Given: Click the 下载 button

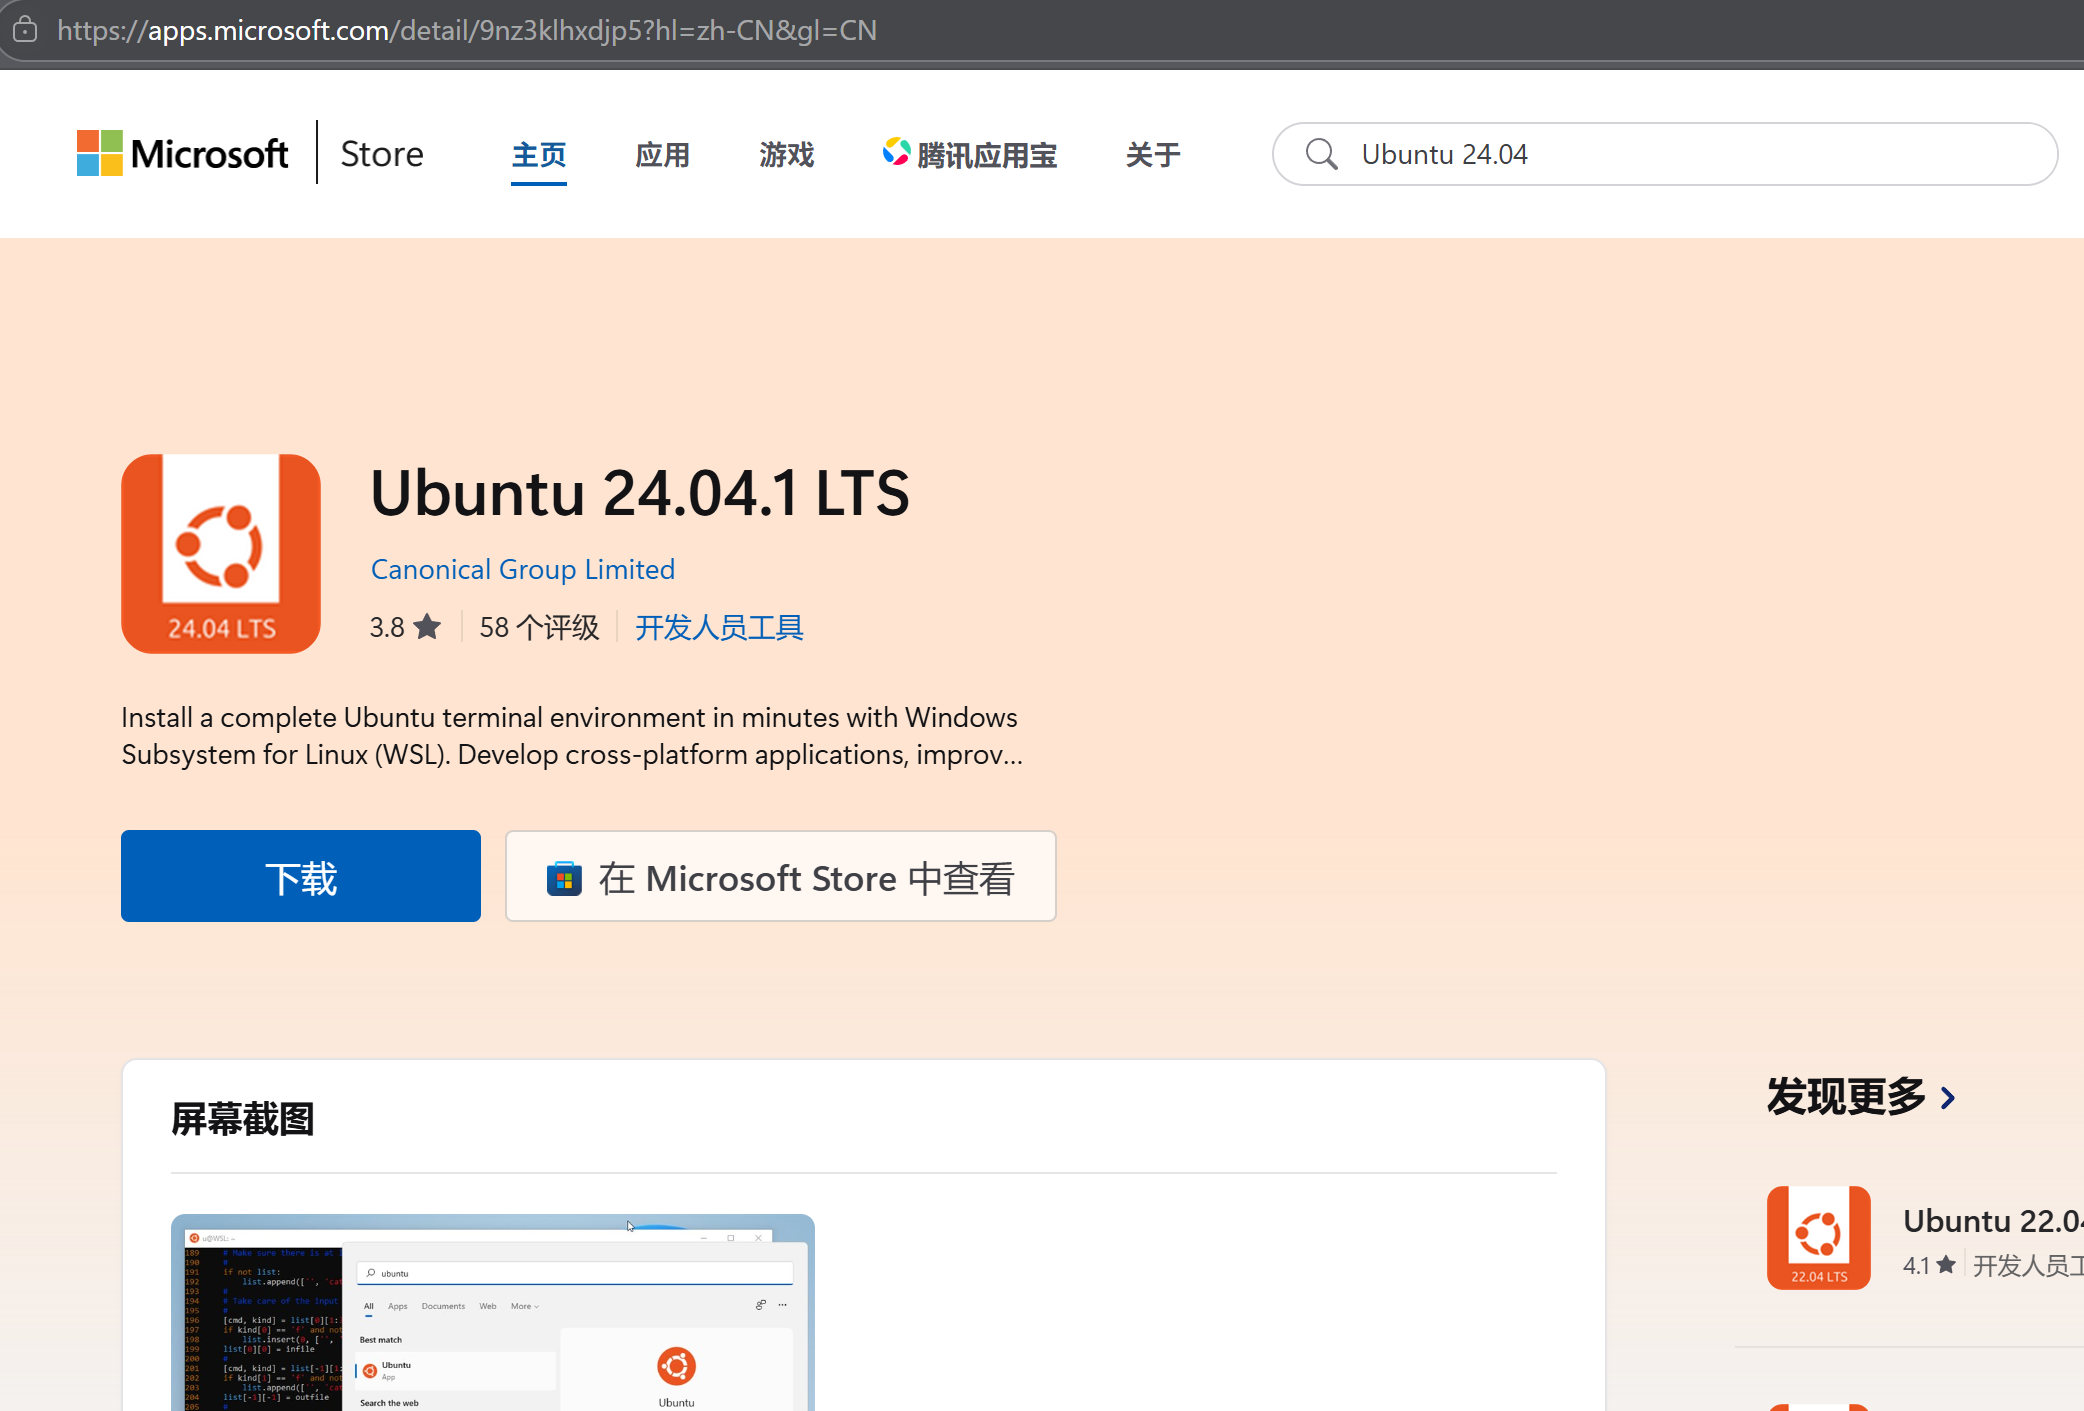Looking at the screenshot, I should 300,876.
